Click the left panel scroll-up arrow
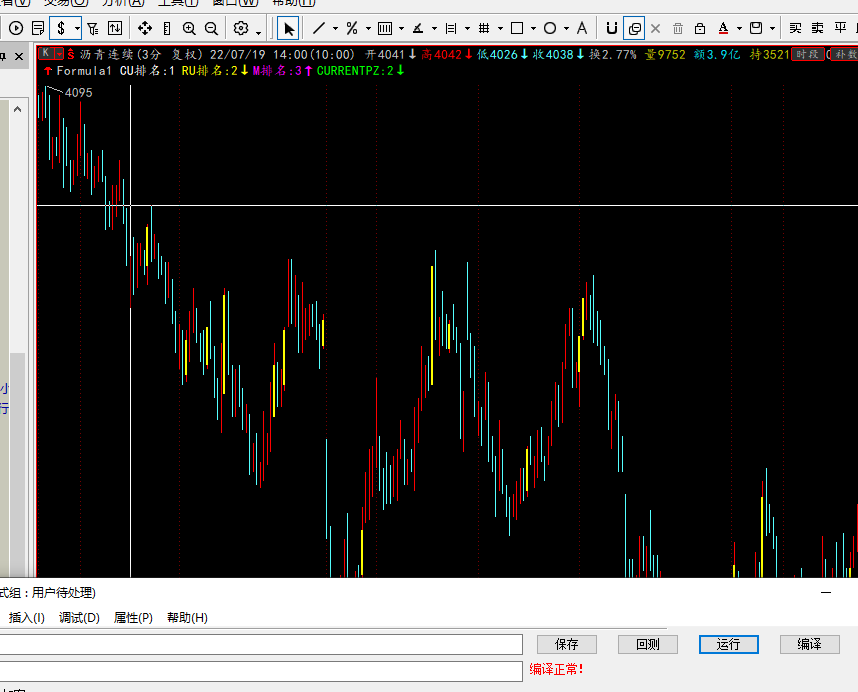Image resolution: width=858 pixels, height=692 pixels. pos(18,109)
